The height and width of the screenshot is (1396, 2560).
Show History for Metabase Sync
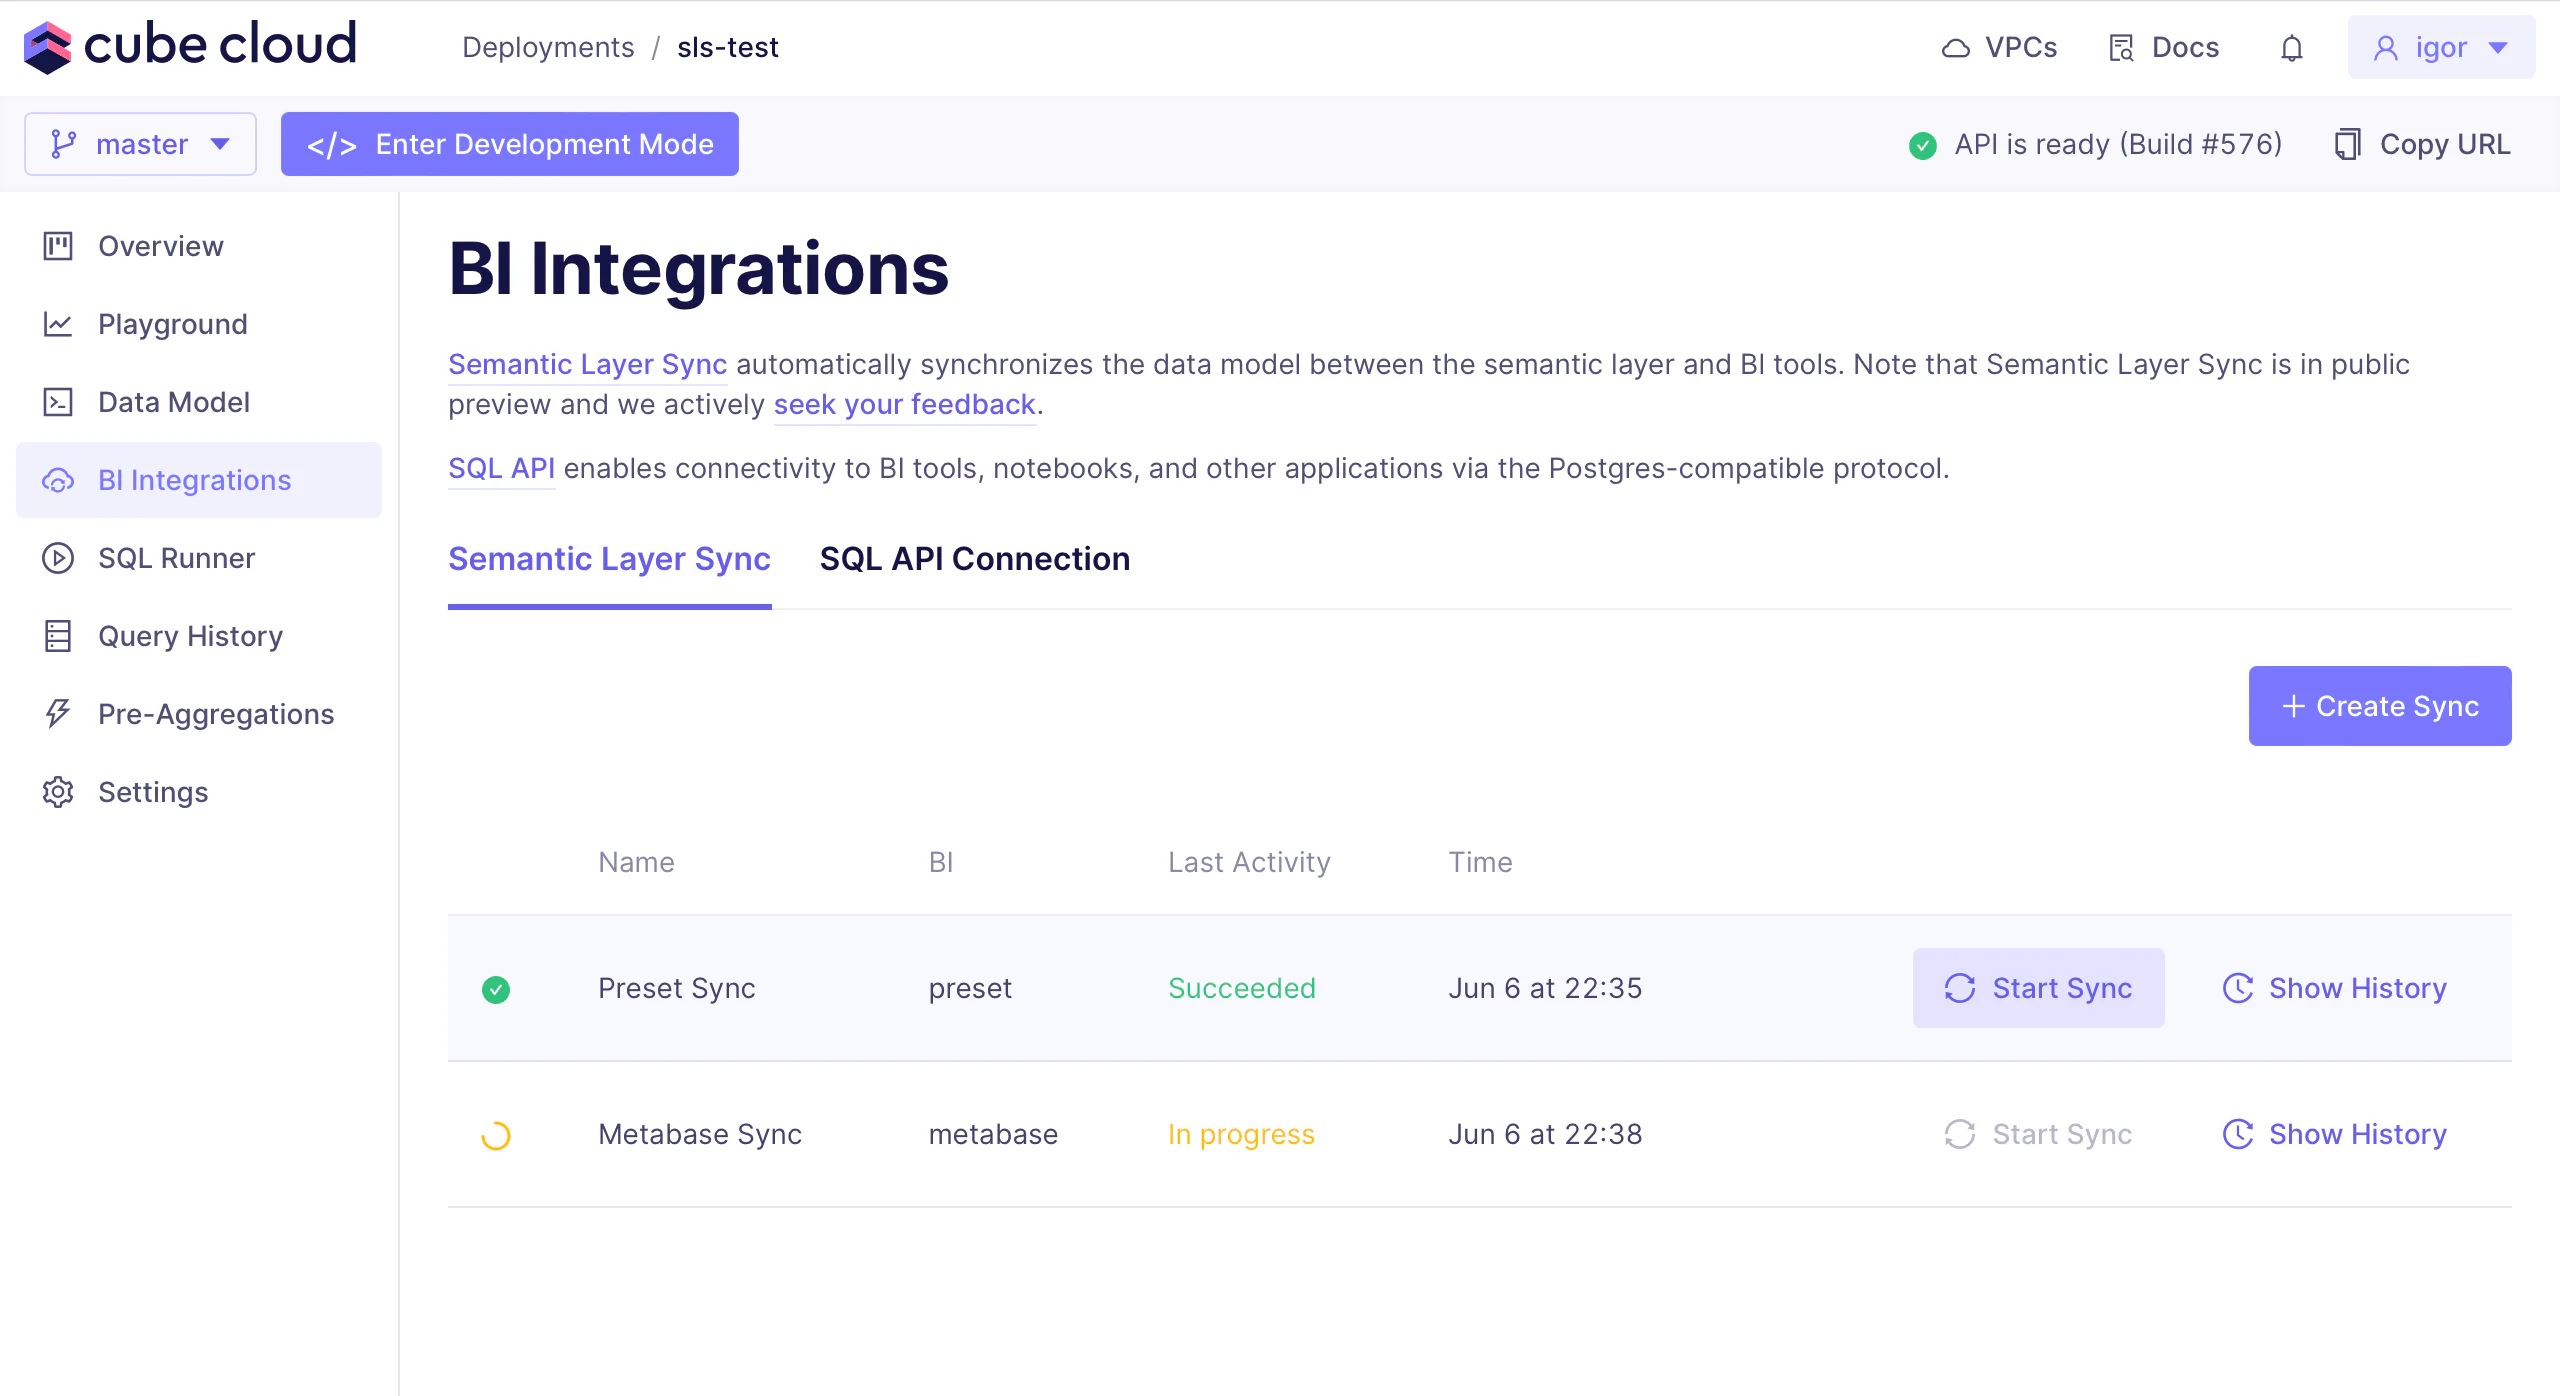coord(2334,1134)
